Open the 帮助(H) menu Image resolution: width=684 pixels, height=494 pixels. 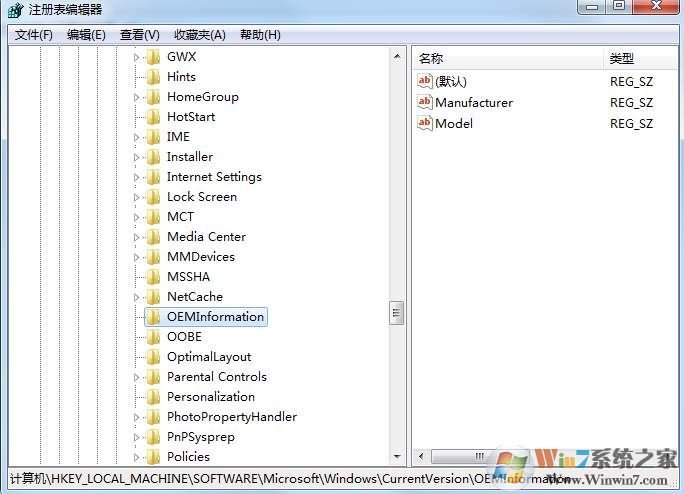[x=260, y=35]
